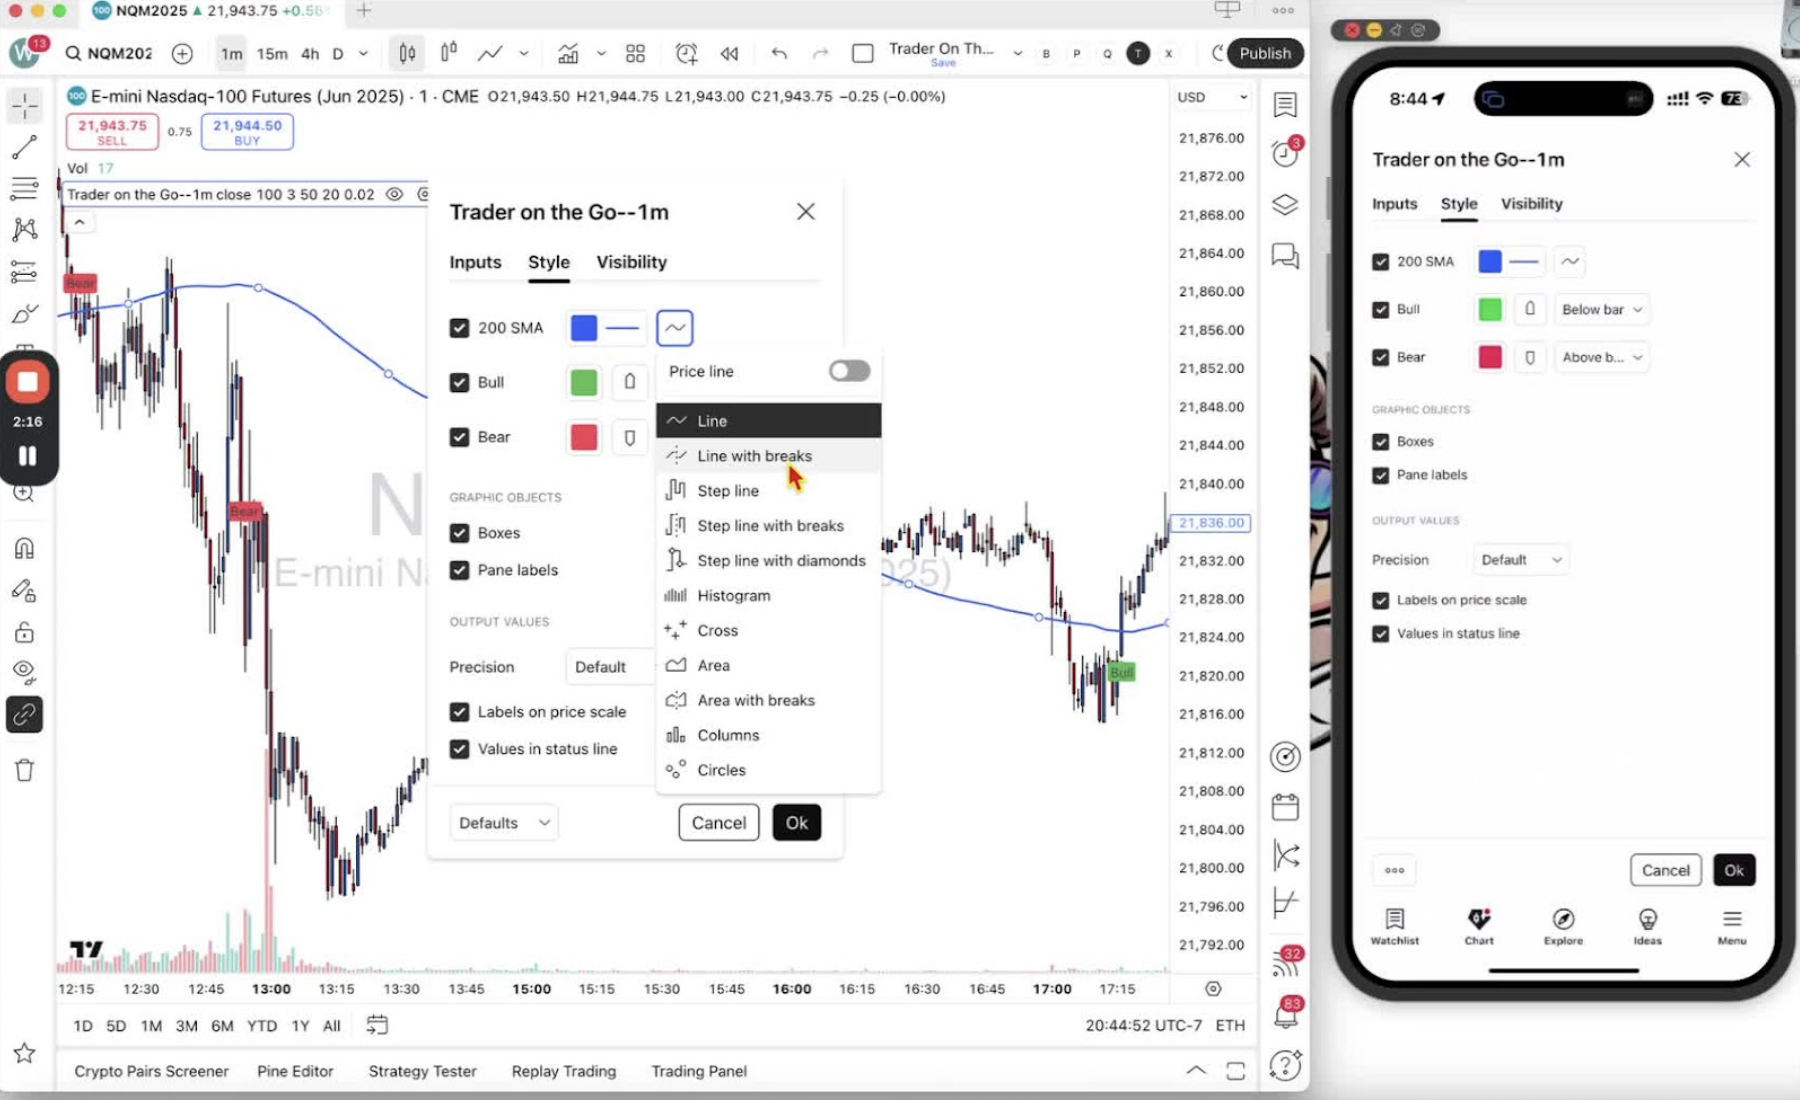1800x1100 pixels.
Task: Uncheck the Boxes checkbox in desktop dialog
Action: [459, 533]
